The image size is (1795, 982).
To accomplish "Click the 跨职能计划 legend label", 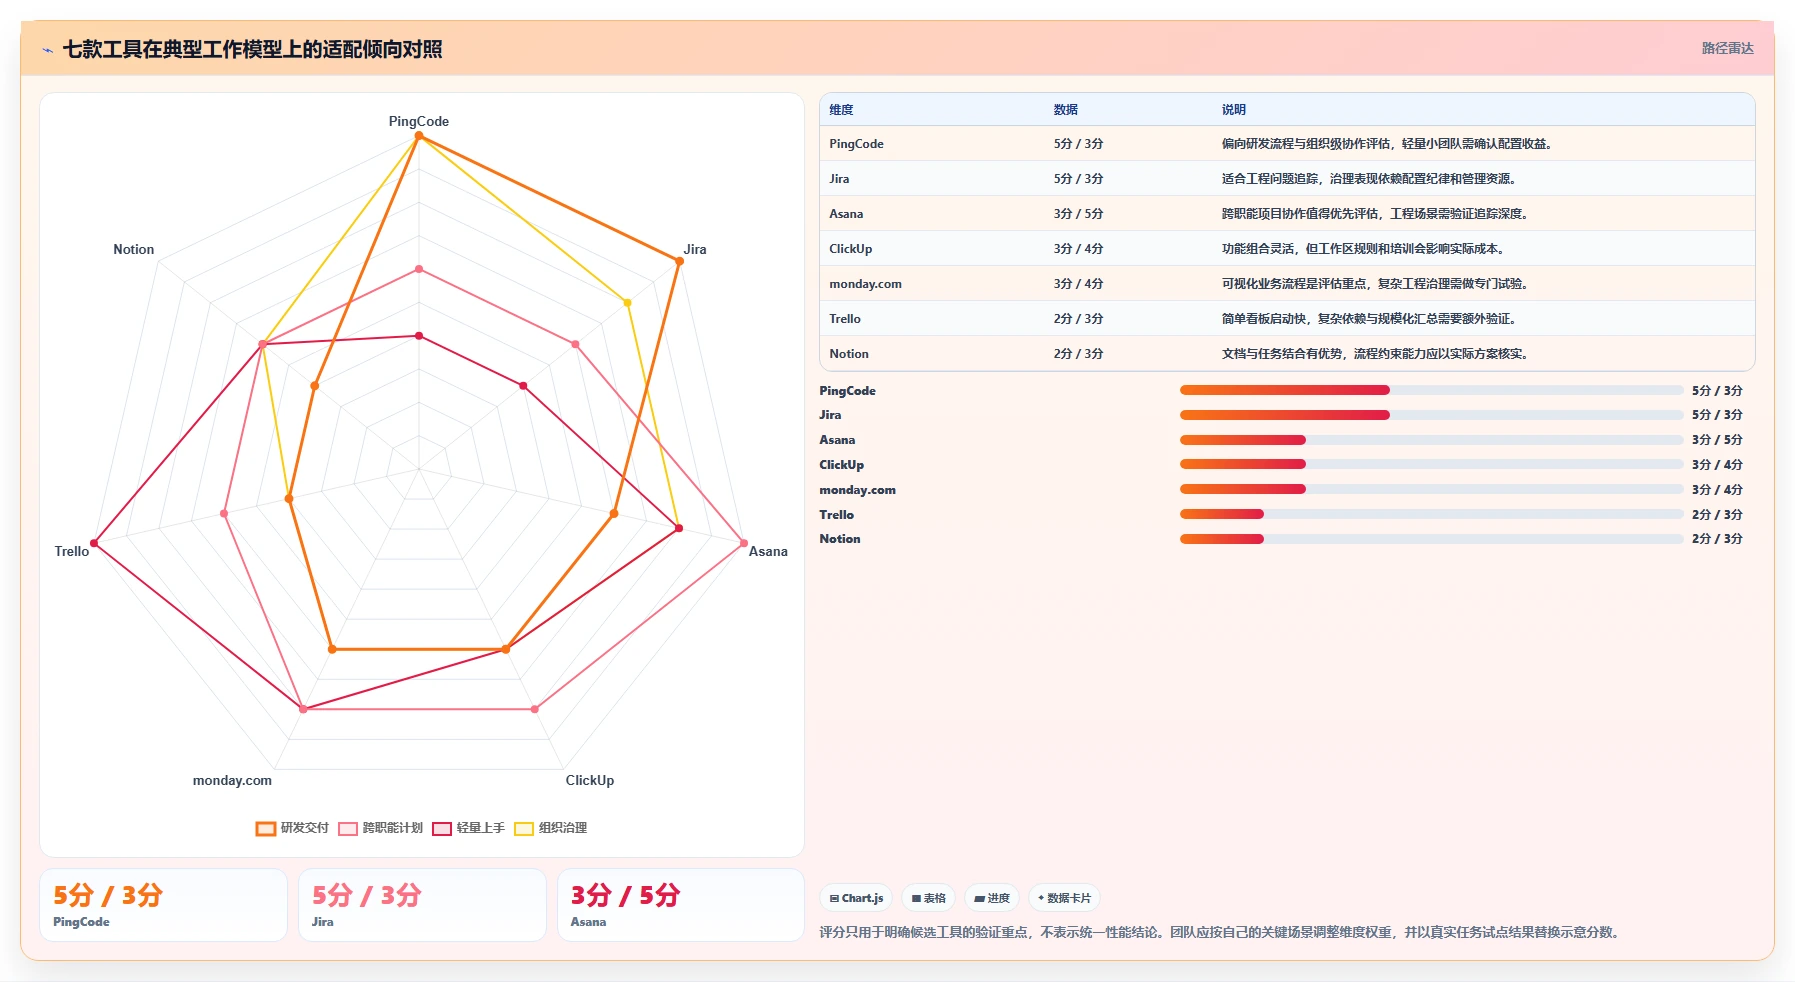I will [x=392, y=828].
